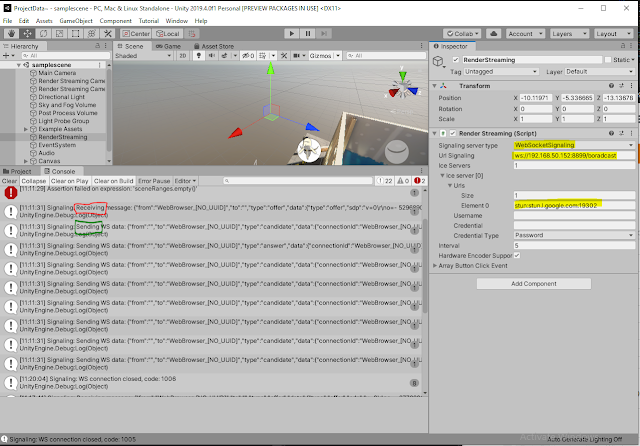Expand the Example Assets node
The height and width of the screenshot is (446, 640).
pyautogui.click(x=26, y=129)
